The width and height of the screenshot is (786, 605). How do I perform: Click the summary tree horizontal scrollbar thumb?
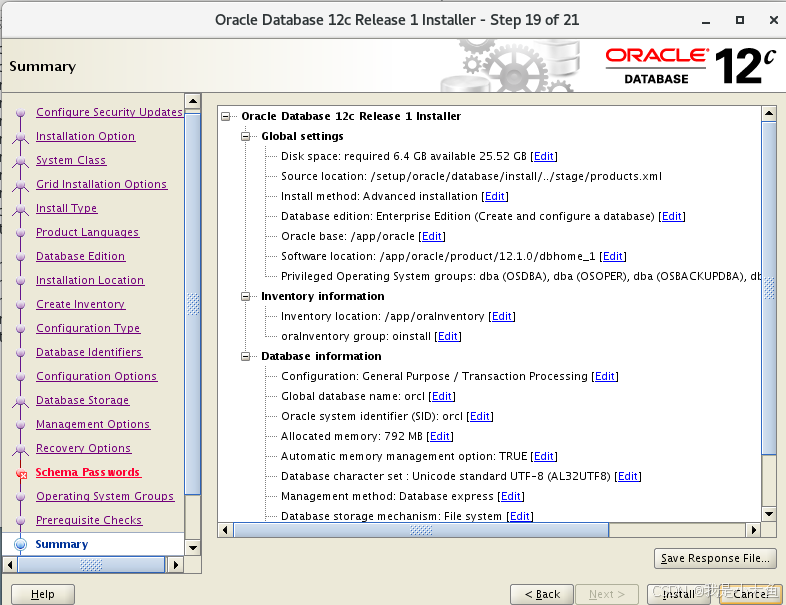tap(421, 530)
